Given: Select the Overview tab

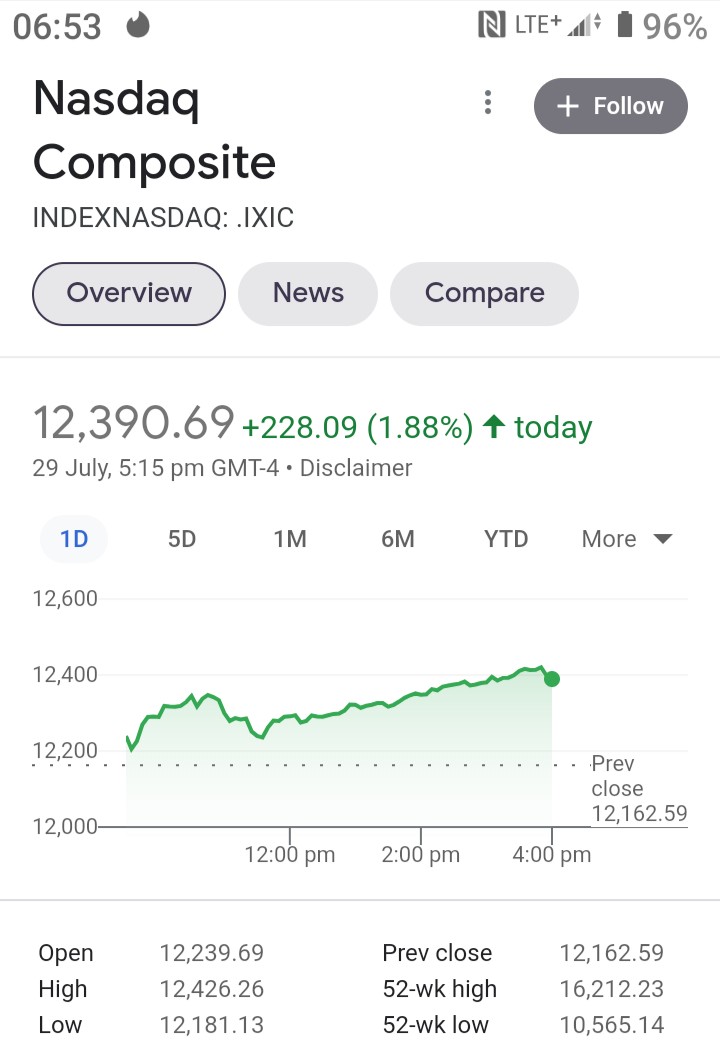Looking at the screenshot, I should coord(129,293).
